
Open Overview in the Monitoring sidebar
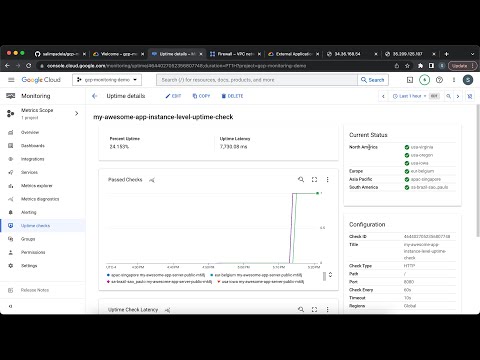tap(30, 132)
